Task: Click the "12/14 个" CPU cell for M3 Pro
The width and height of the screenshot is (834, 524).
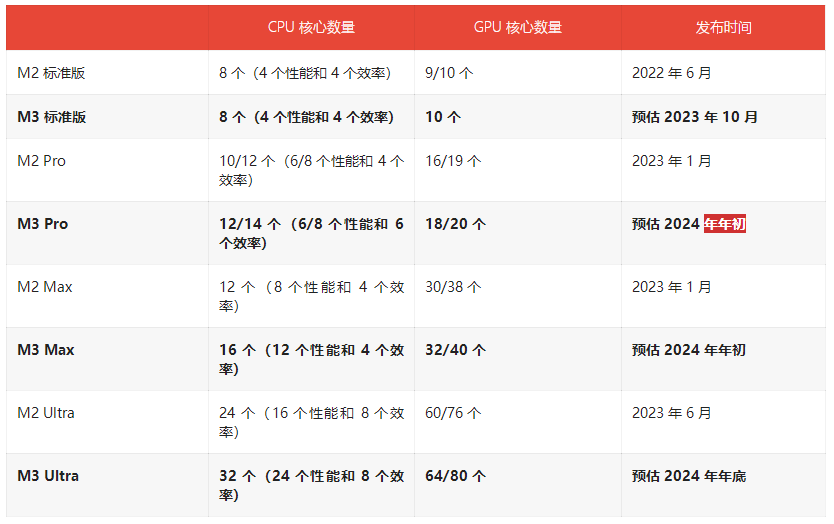Action: 312,233
